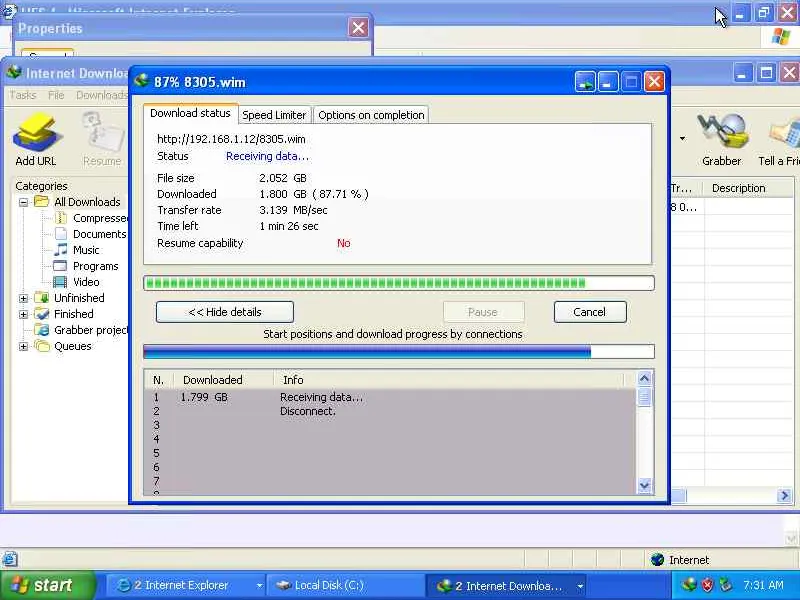Click the IDM list horizontal scroll right arrow
This screenshot has width=800, height=600.
(x=784, y=495)
